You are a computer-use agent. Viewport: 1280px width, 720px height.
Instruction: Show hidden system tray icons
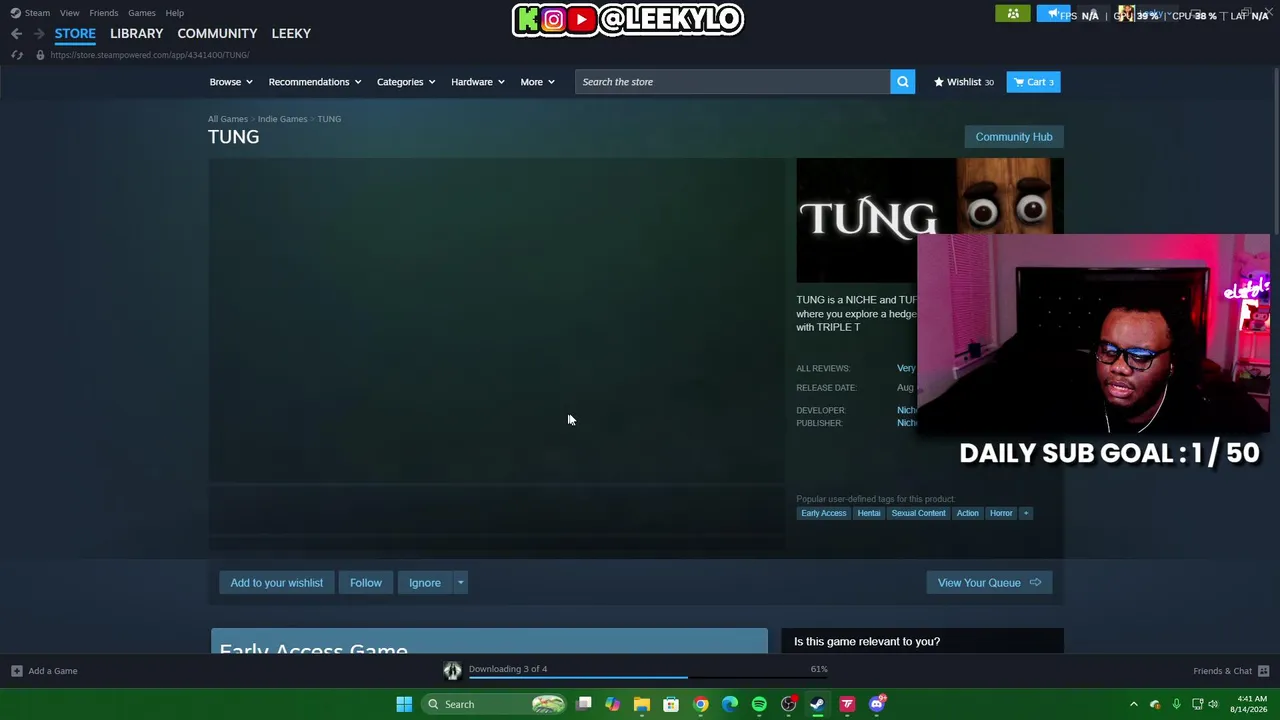(1134, 704)
